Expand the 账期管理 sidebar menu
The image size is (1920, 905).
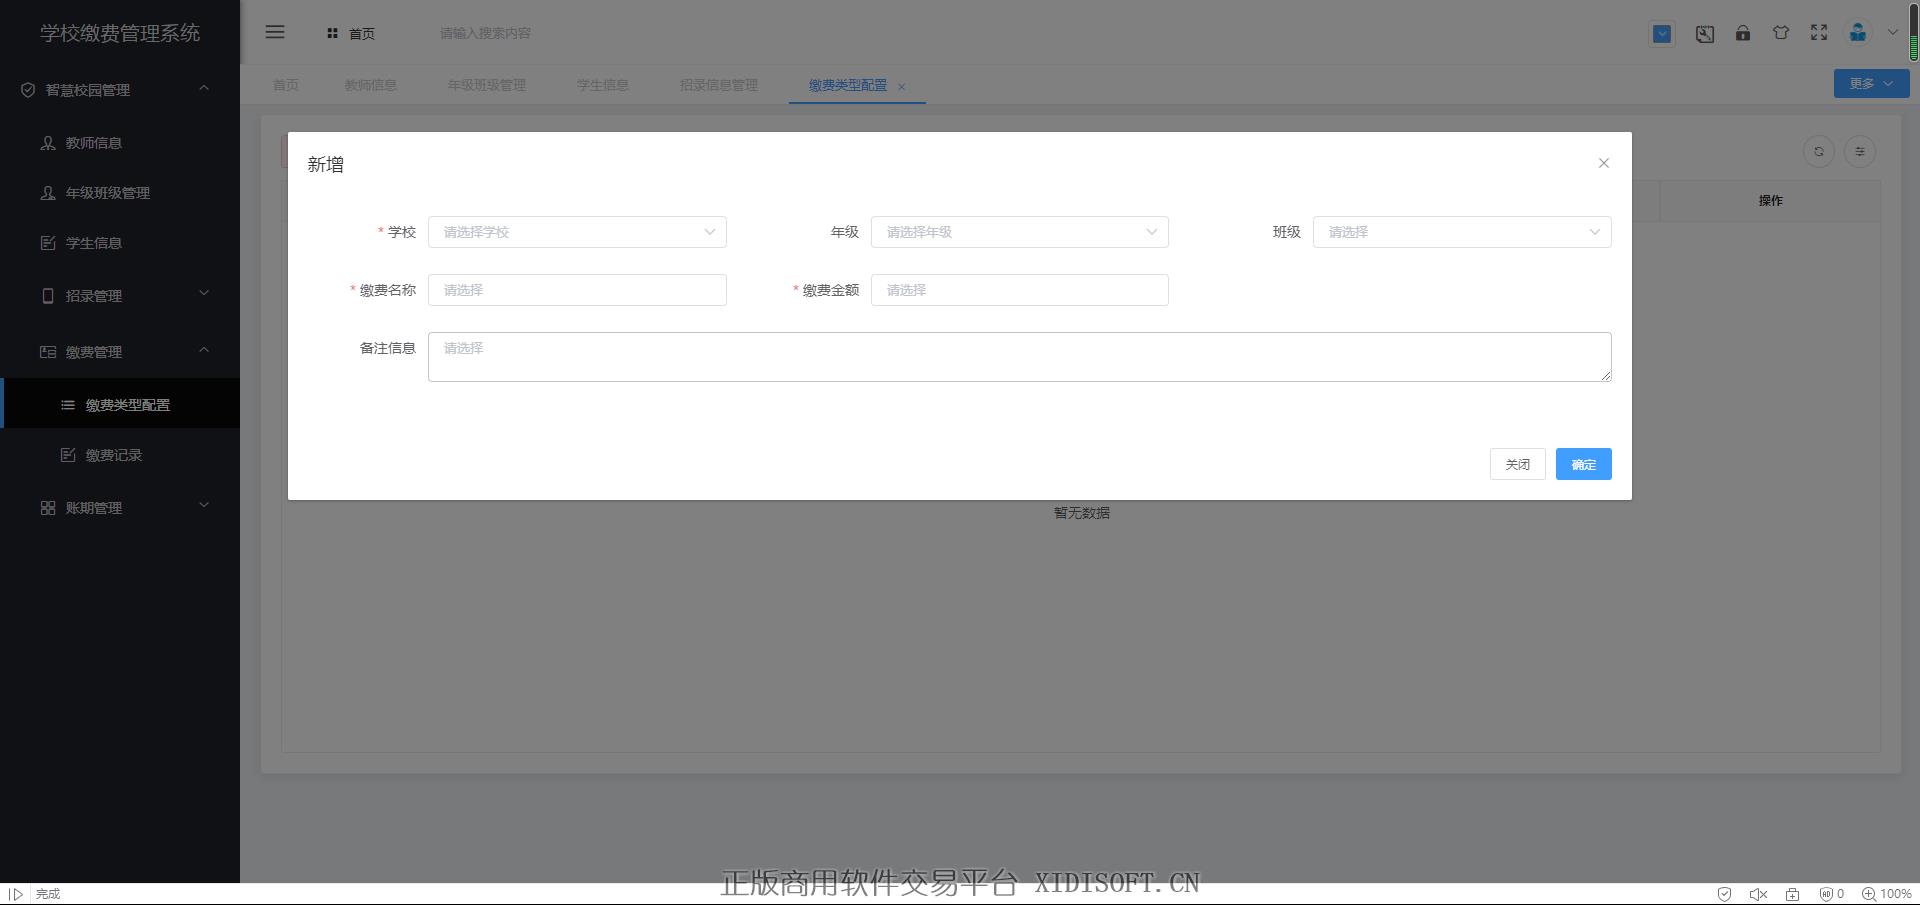[120, 508]
